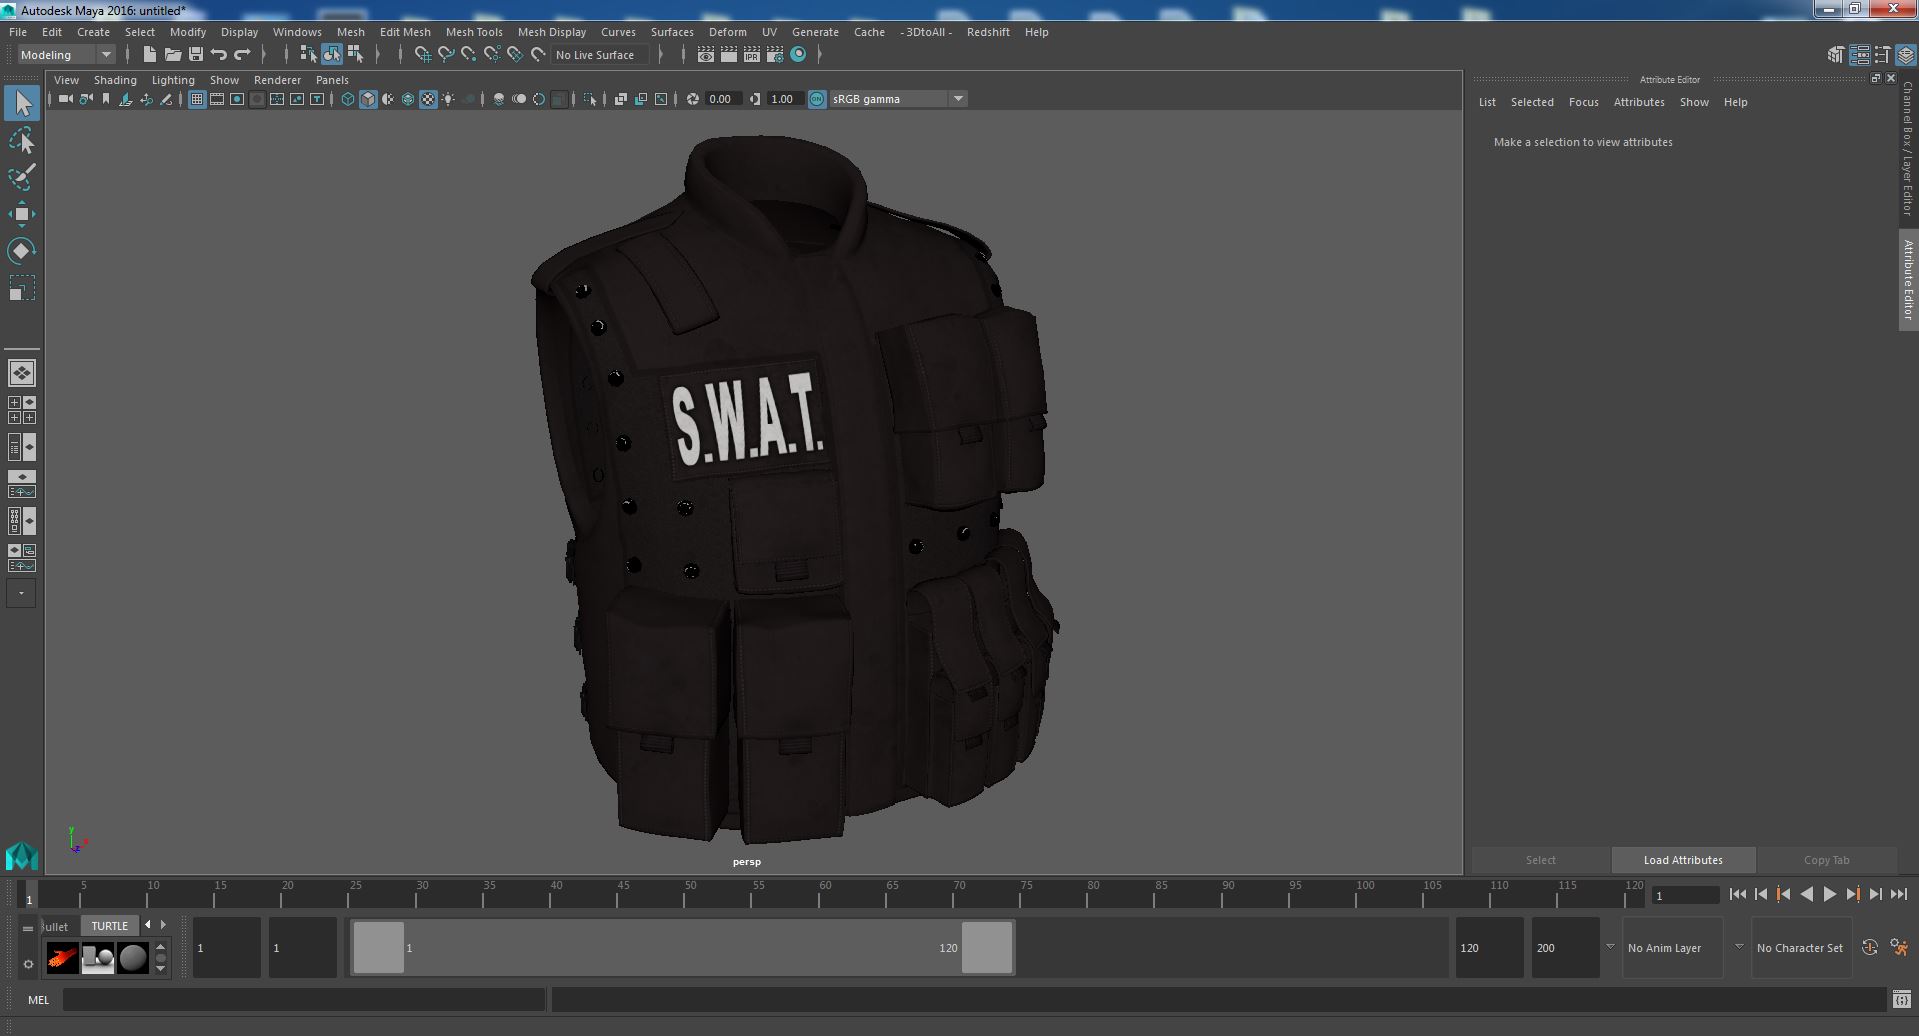Activate the Move tool

click(22, 214)
